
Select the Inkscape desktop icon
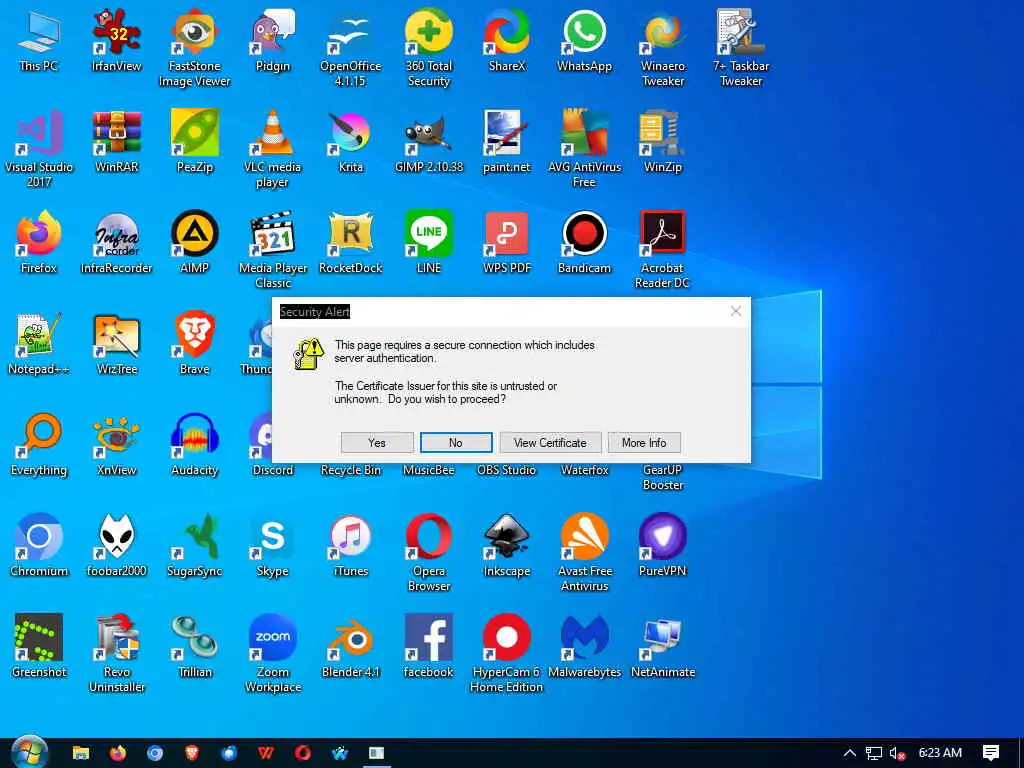507,545
